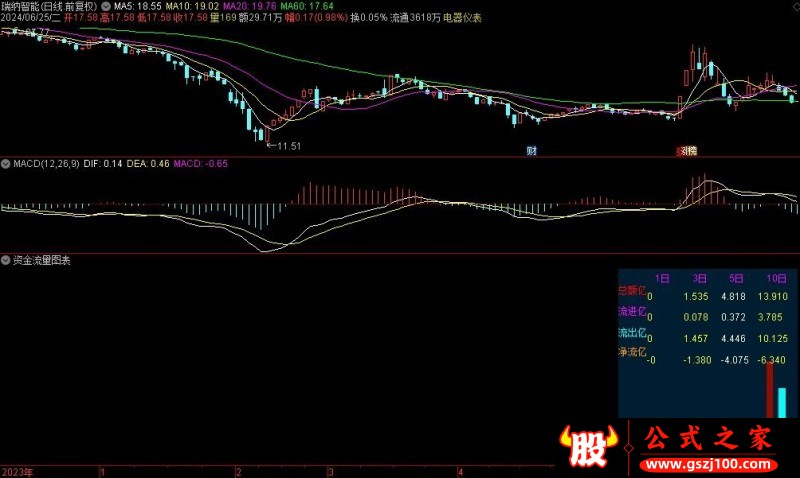Click the MA10: 19.02 moving average label
This screenshot has height=478, width=800.
[x=192, y=7]
